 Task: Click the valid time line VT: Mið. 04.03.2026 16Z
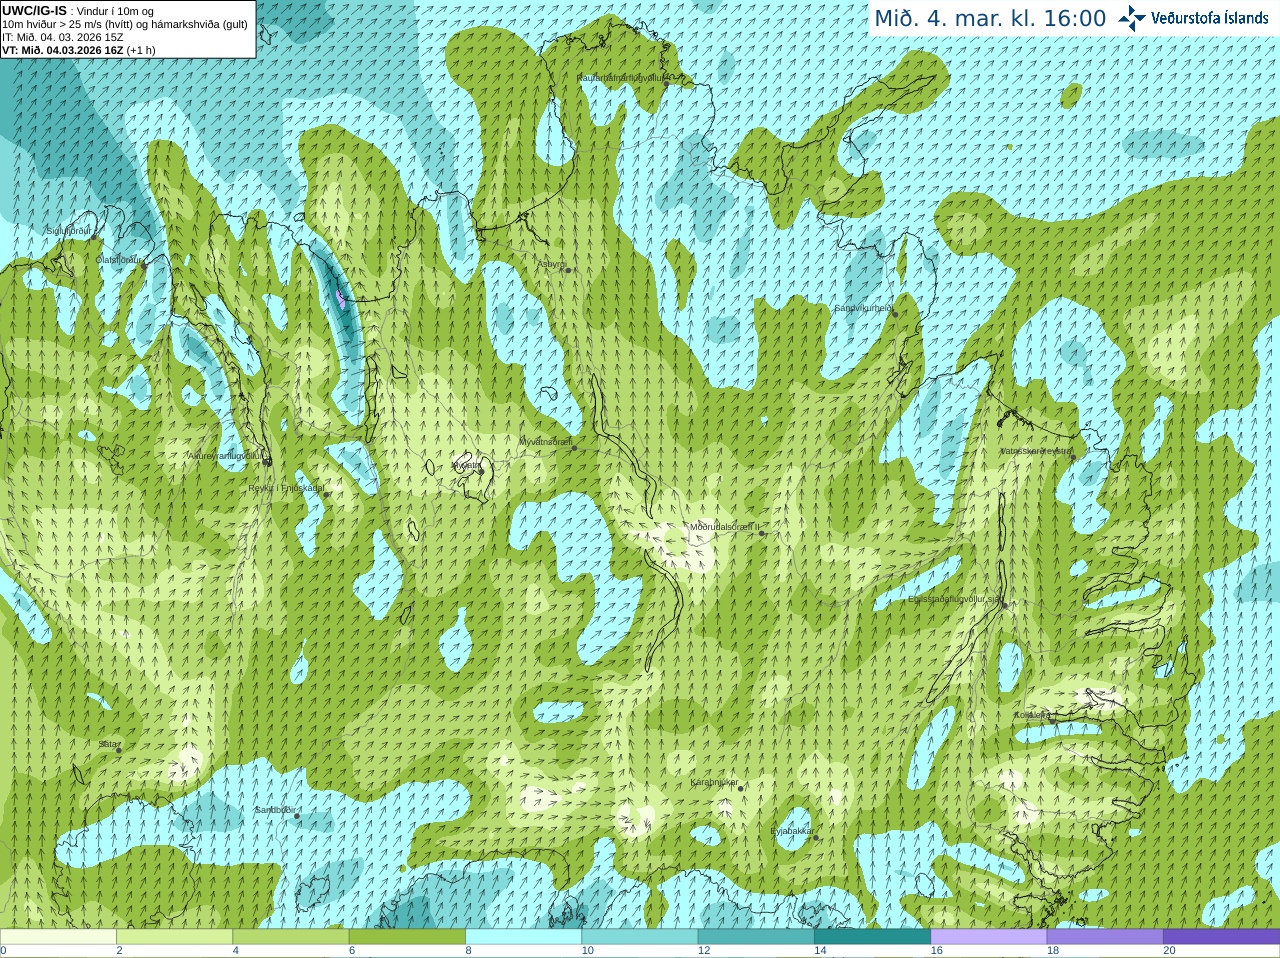click(x=62, y=50)
